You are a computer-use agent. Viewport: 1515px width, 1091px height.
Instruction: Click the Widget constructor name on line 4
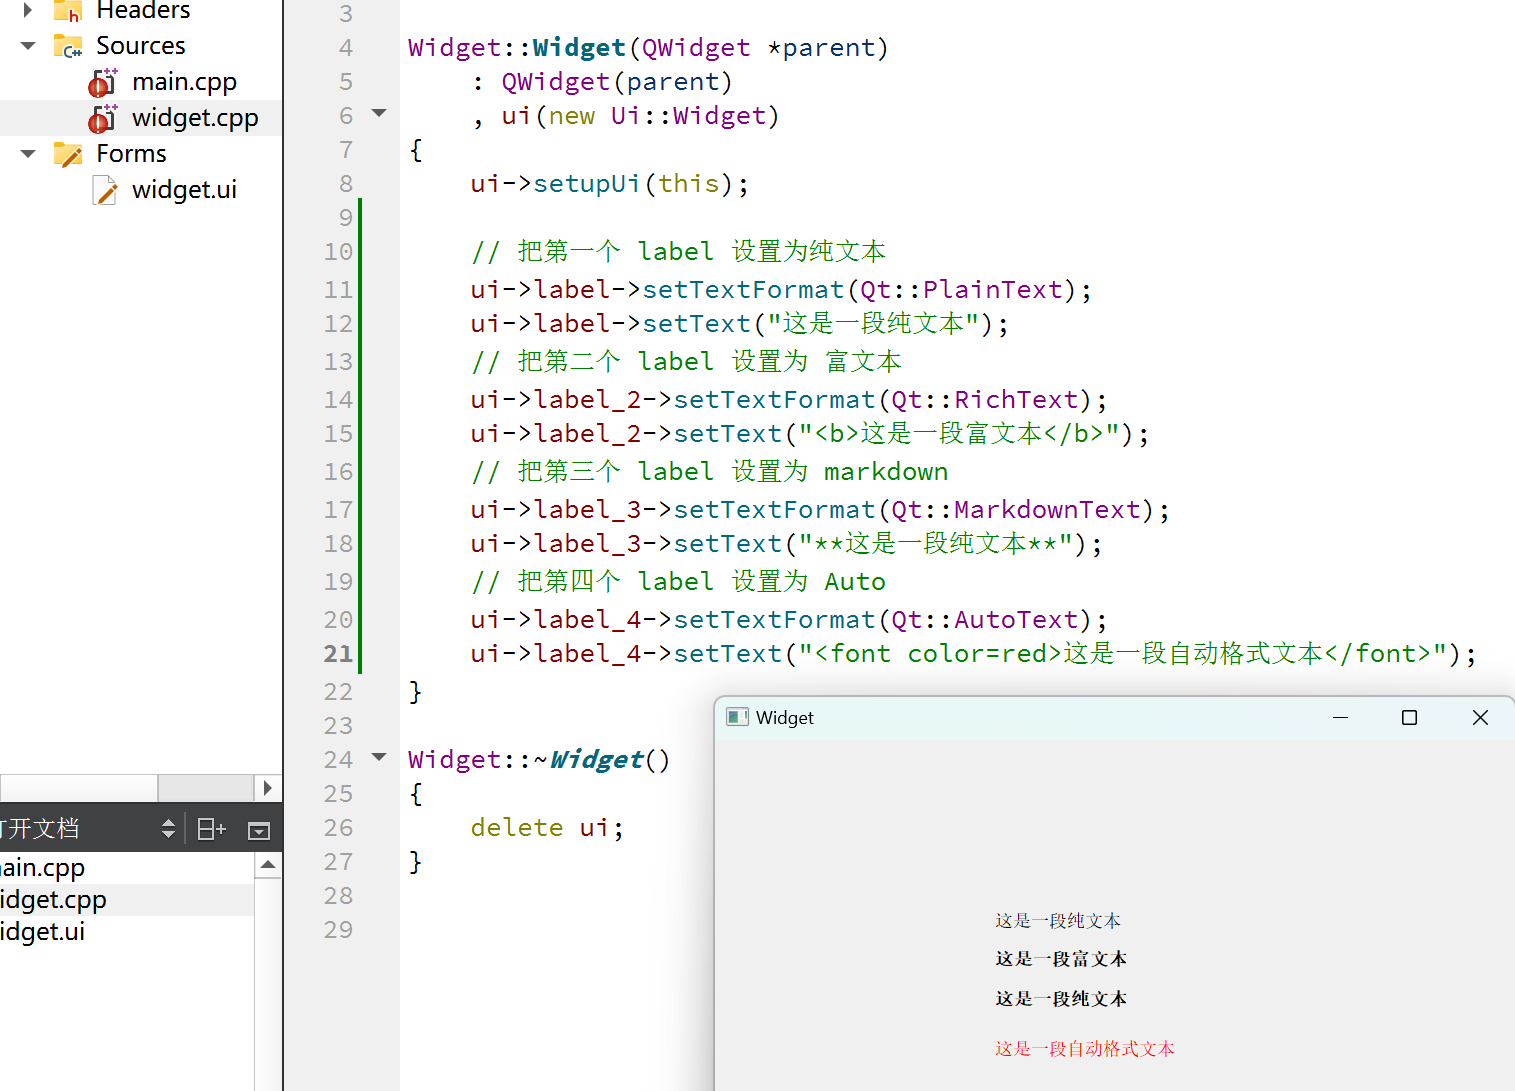click(579, 48)
